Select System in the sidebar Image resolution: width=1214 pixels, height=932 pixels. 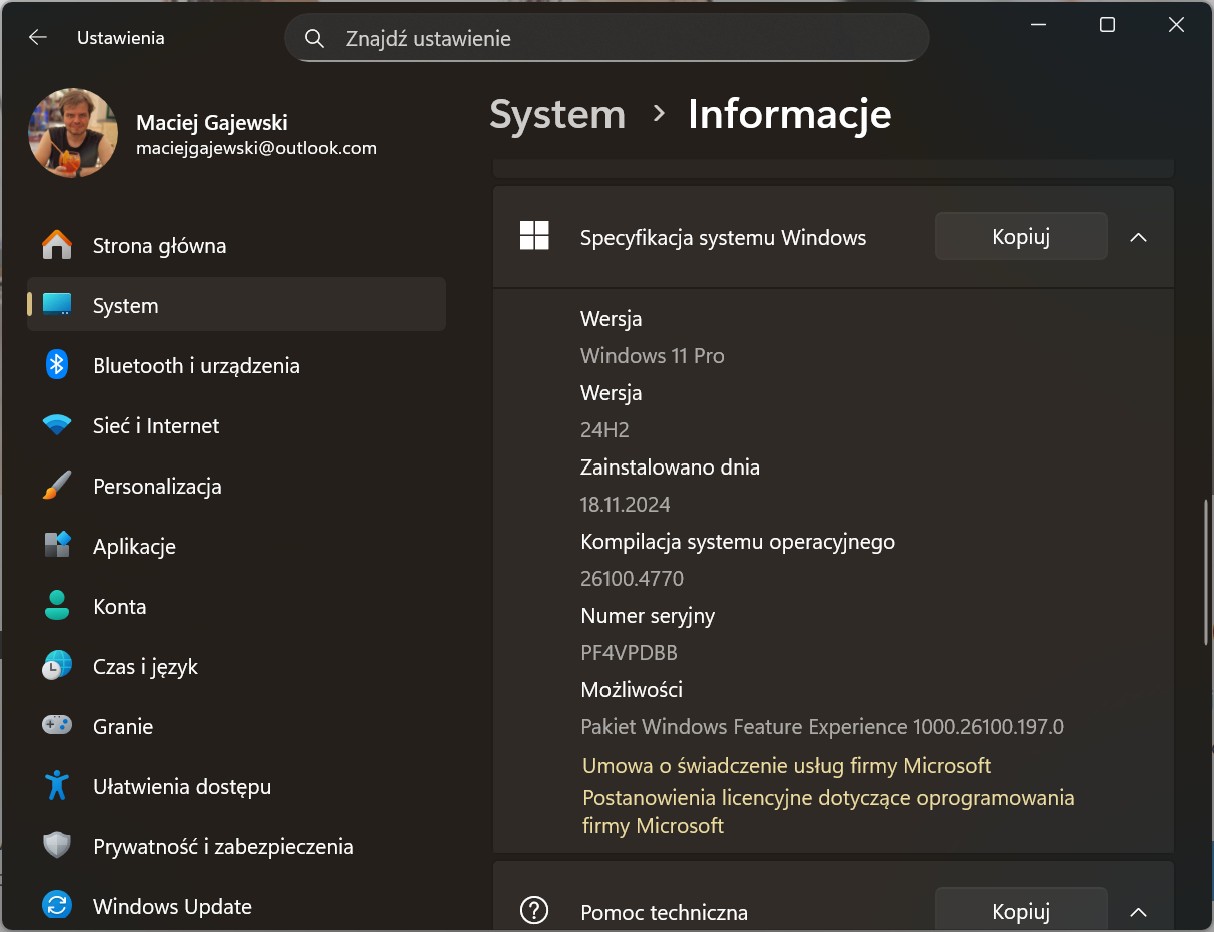[x=237, y=305]
